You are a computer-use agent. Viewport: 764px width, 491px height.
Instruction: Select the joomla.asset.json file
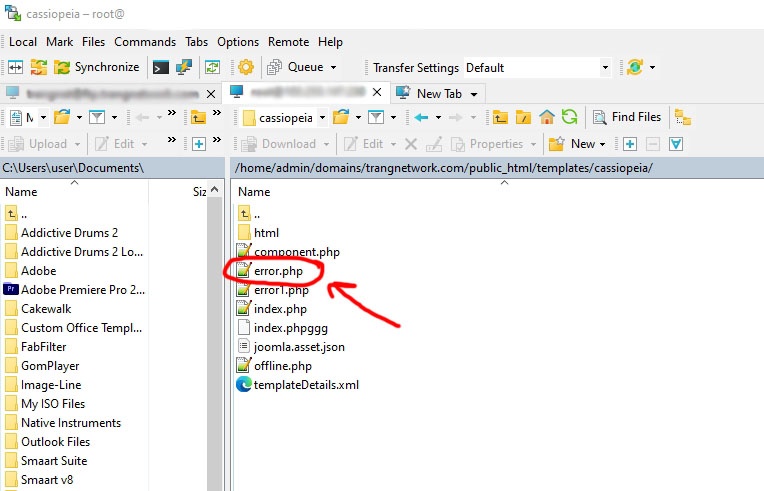click(299, 347)
